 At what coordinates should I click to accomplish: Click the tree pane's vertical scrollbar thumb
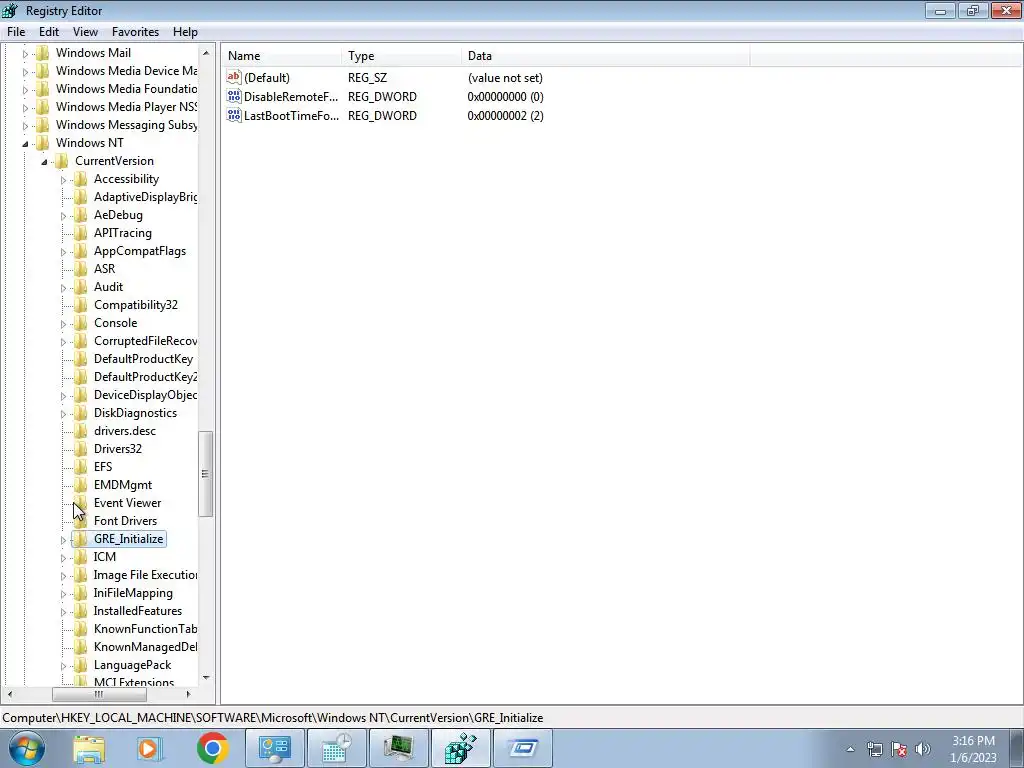(x=205, y=473)
